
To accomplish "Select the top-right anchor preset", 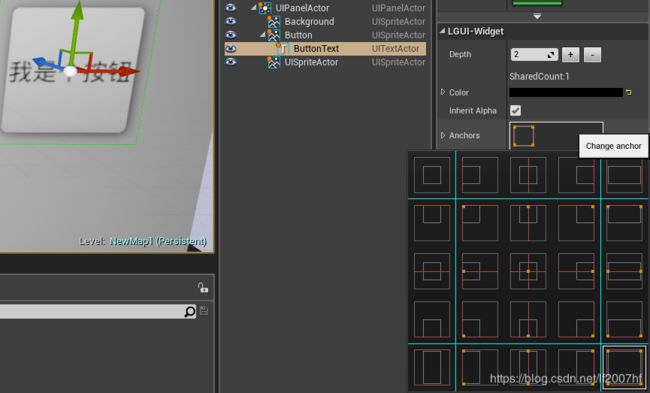I will pos(576,223).
